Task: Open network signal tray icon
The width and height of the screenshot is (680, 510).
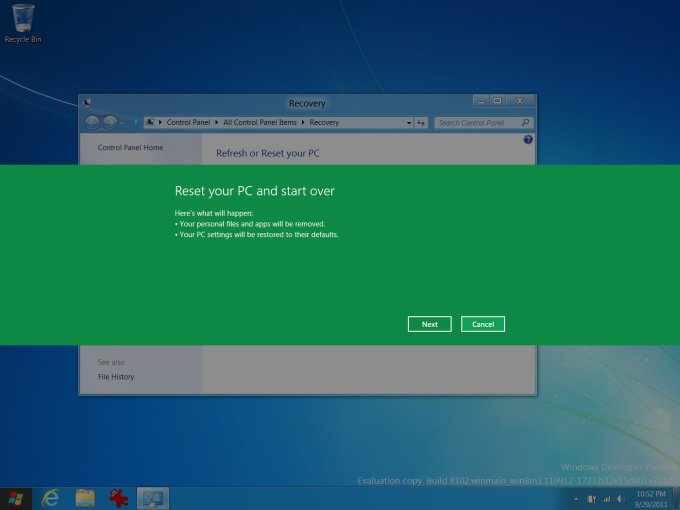Action: point(606,499)
